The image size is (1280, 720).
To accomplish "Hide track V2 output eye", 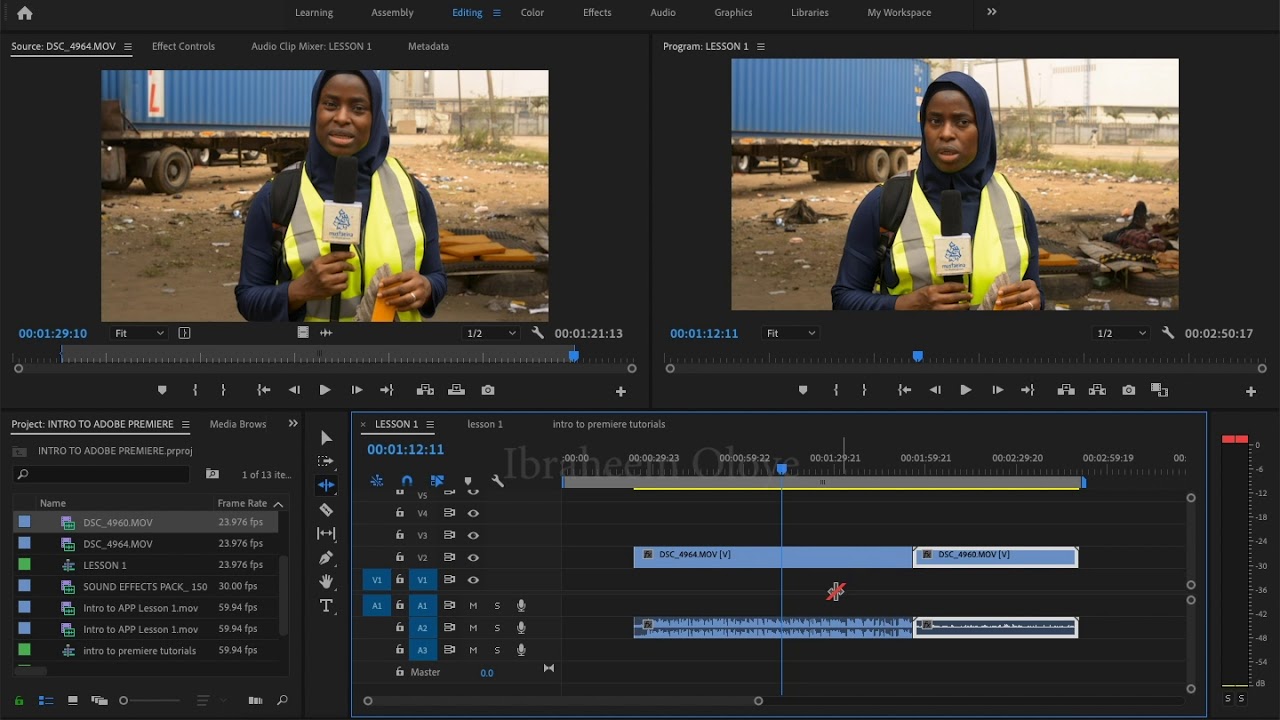I will click(x=473, y=557).
